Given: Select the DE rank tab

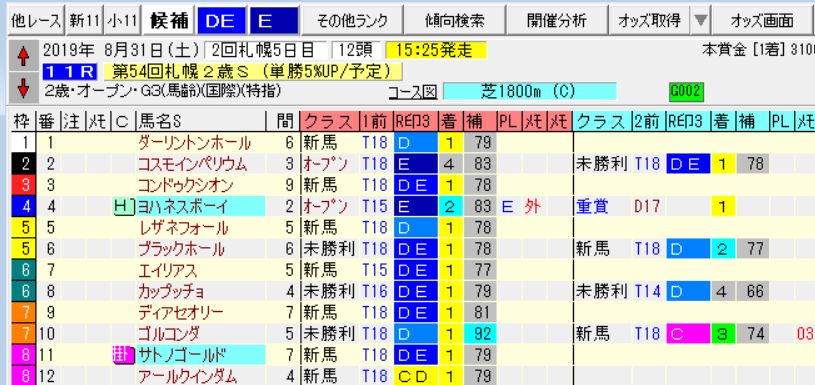Looking at the screenshot, I should (x=222, y=21).
